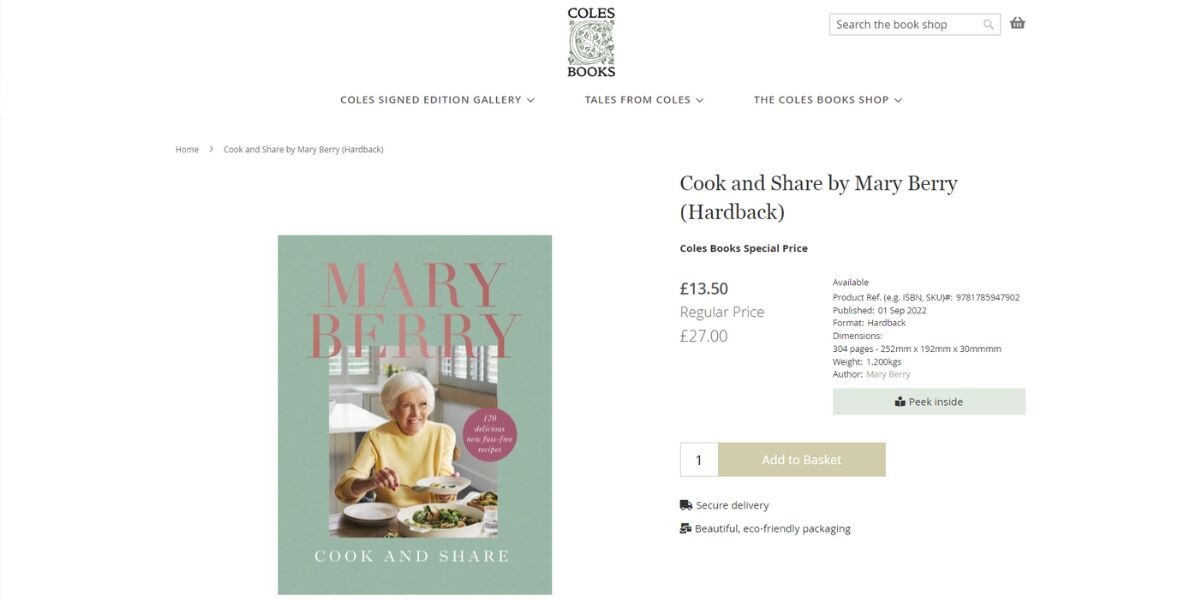Viewport: 1200px width, 600px height.
Task: Open the search magnifying glass icon
Action: click(x=988, y=23)
